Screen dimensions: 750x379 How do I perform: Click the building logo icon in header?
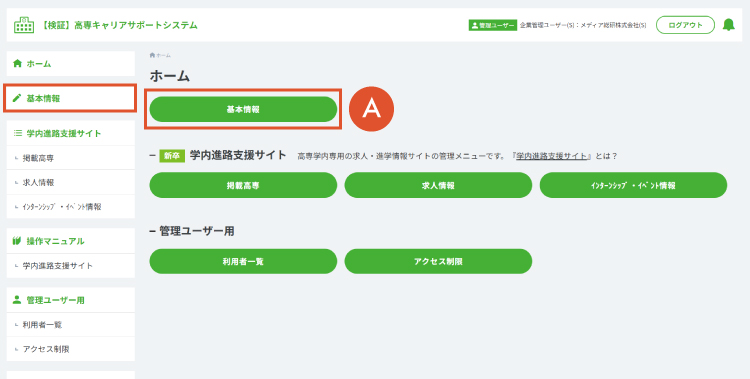click(x=24, y=25)
